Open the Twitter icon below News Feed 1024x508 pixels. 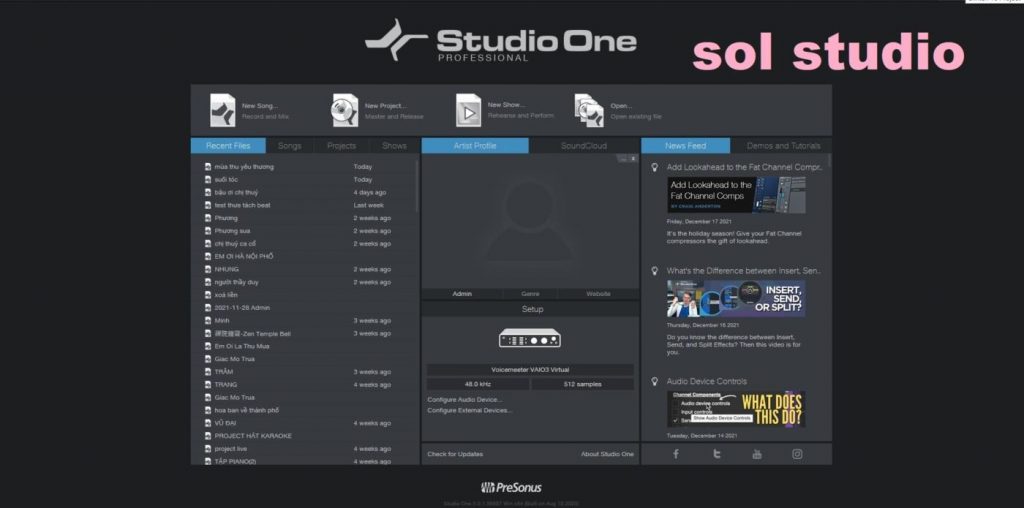pos(716,454)
